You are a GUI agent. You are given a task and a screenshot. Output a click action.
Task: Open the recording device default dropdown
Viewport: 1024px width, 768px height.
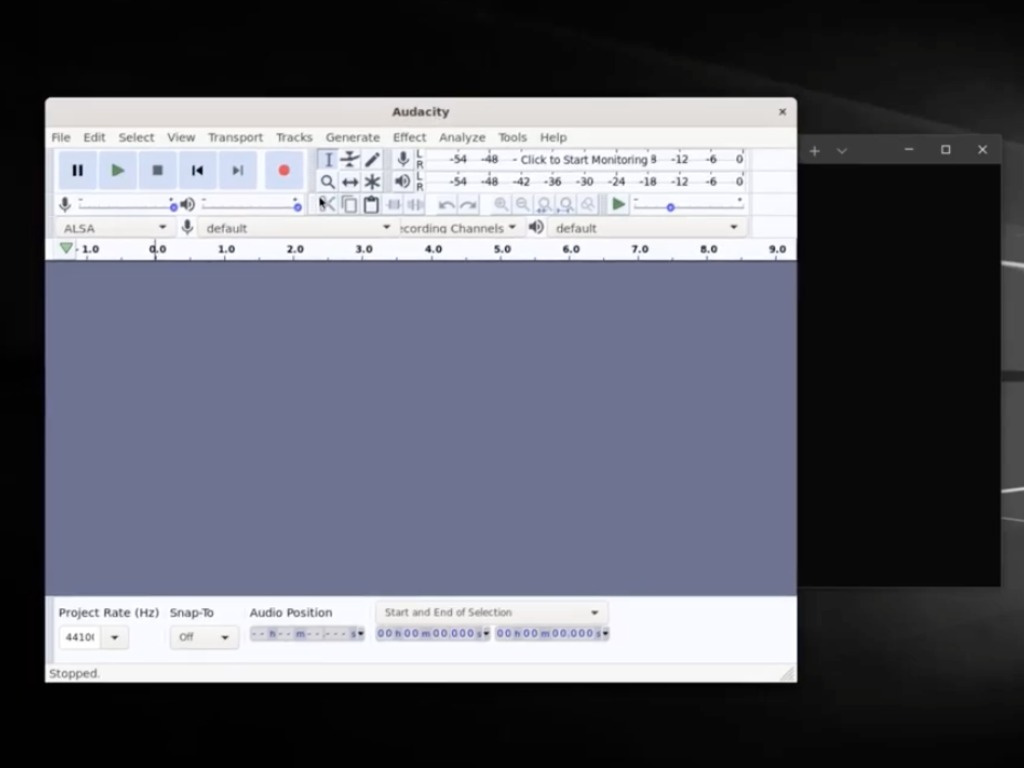pos(297,228)
